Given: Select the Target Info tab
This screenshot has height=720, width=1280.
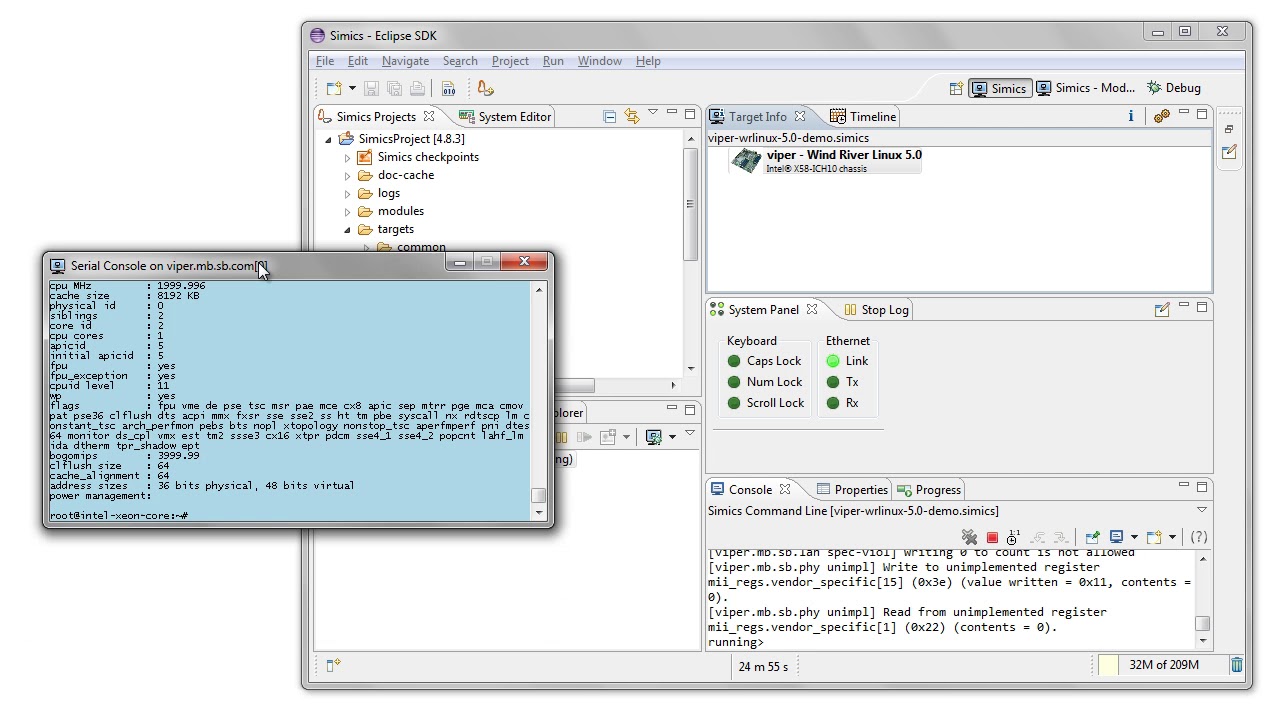Looking at the screenshot, I should 758,117.
